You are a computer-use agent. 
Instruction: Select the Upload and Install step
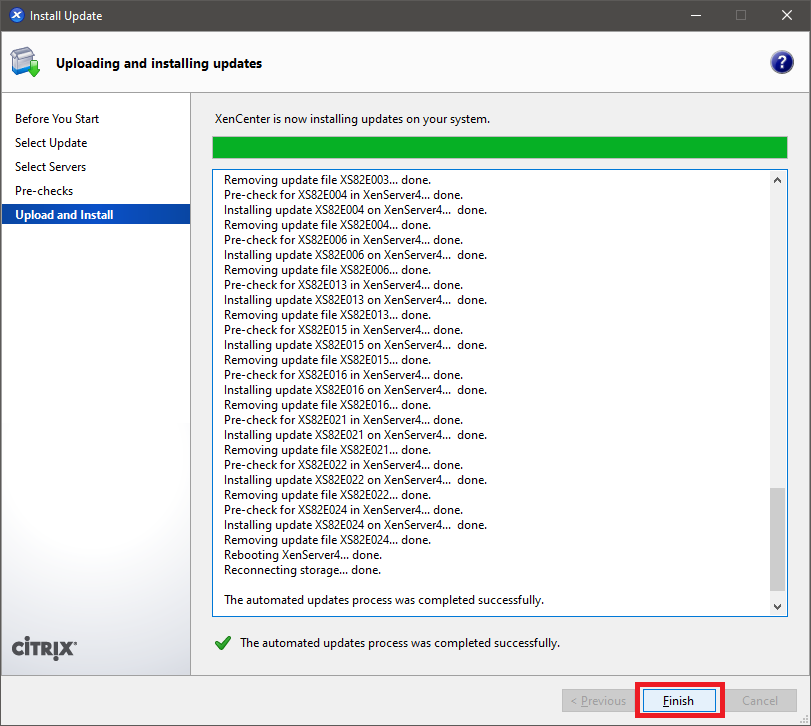64,215
